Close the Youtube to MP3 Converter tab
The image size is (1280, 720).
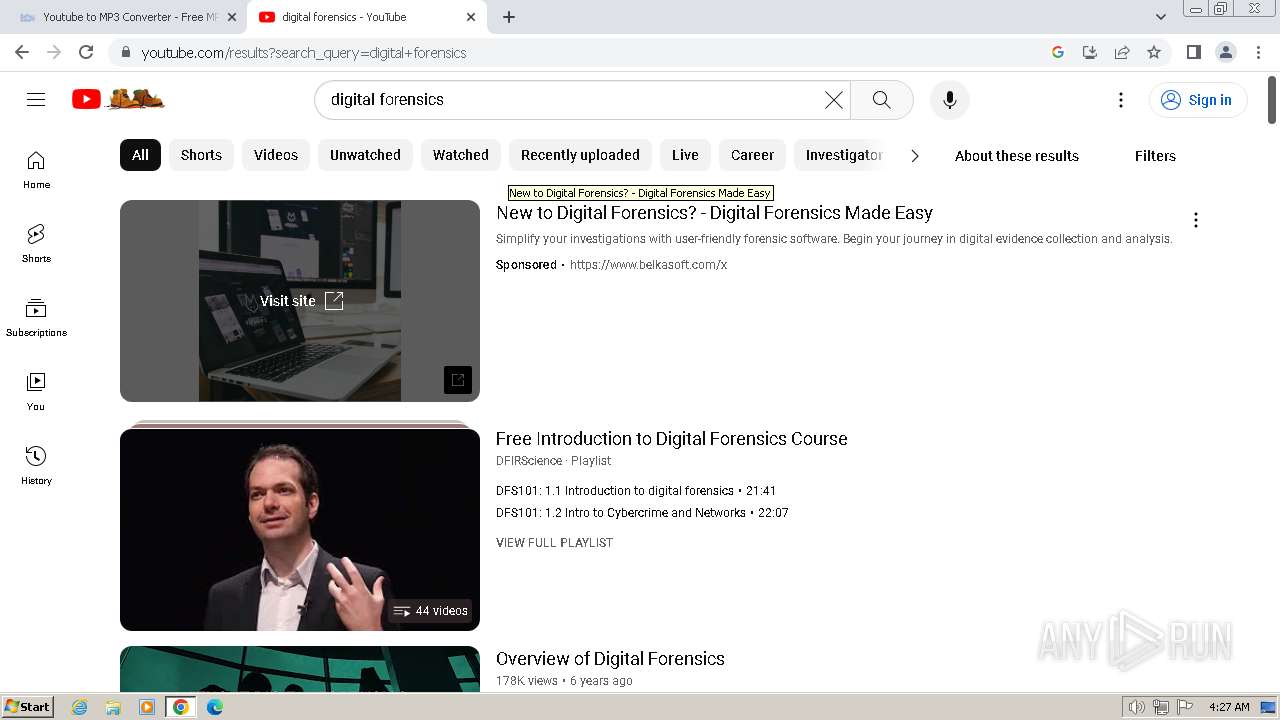pos(232,17)
